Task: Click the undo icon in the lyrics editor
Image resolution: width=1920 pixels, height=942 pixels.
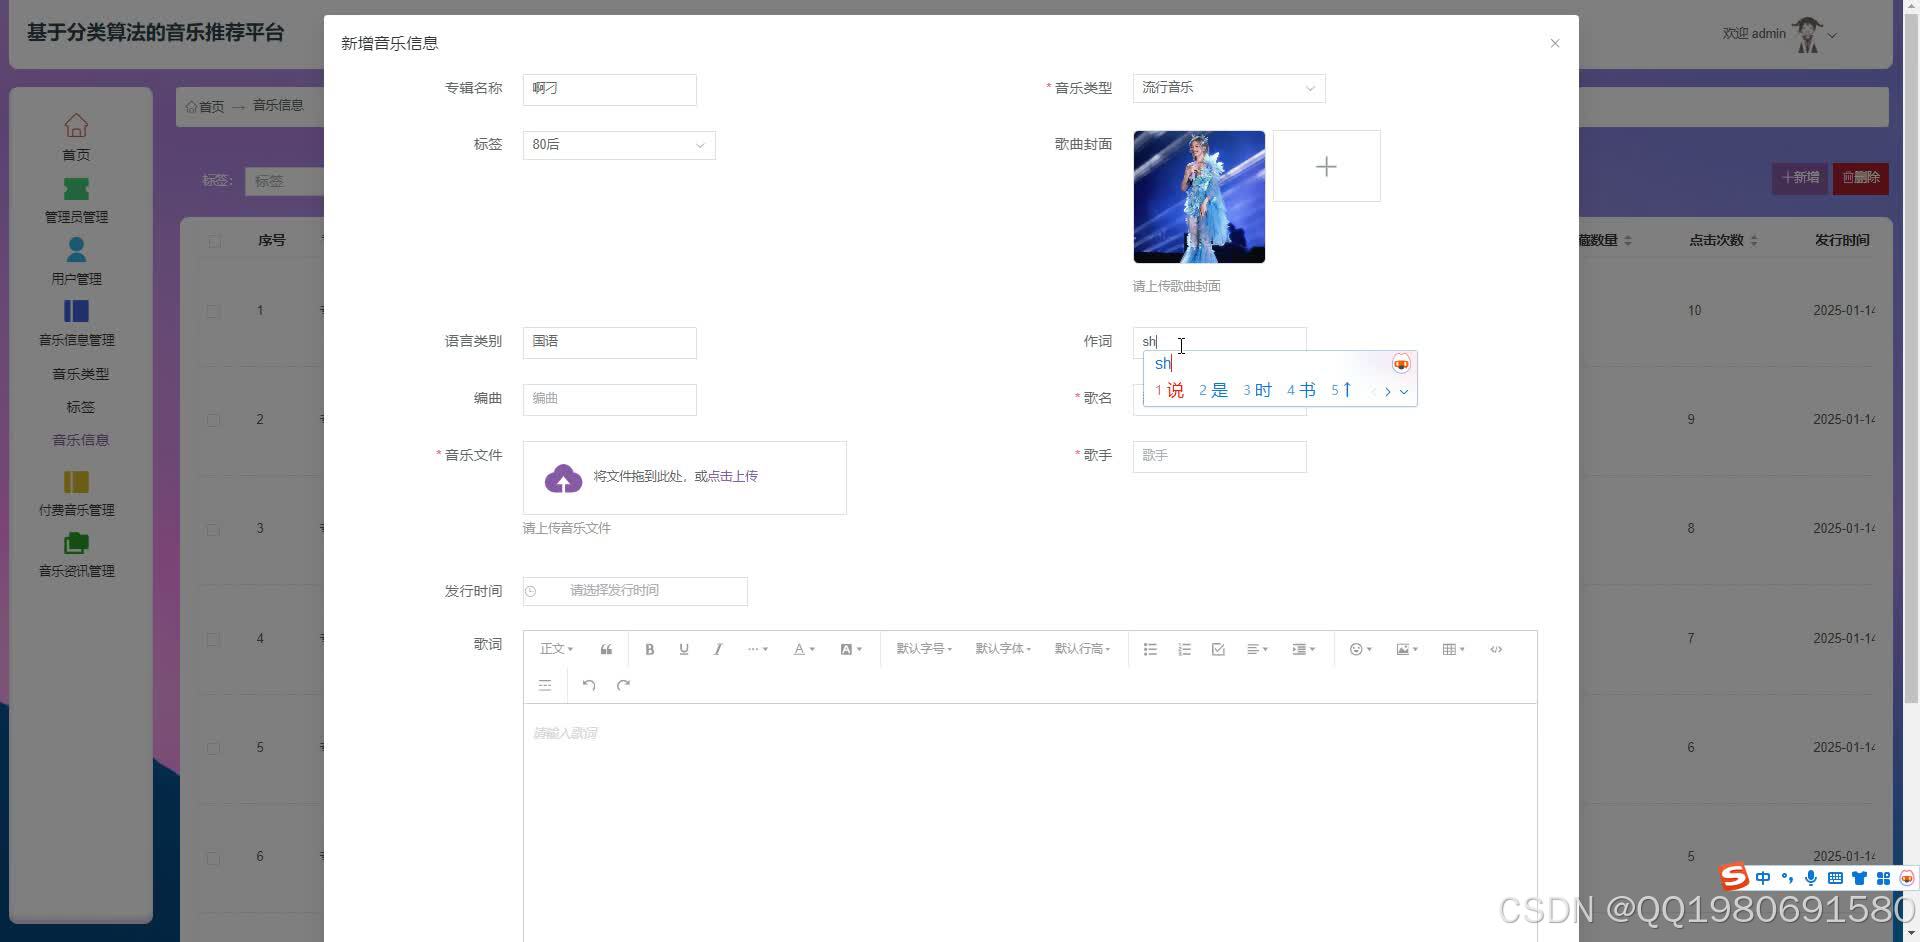Action: [x=589, y=685]
